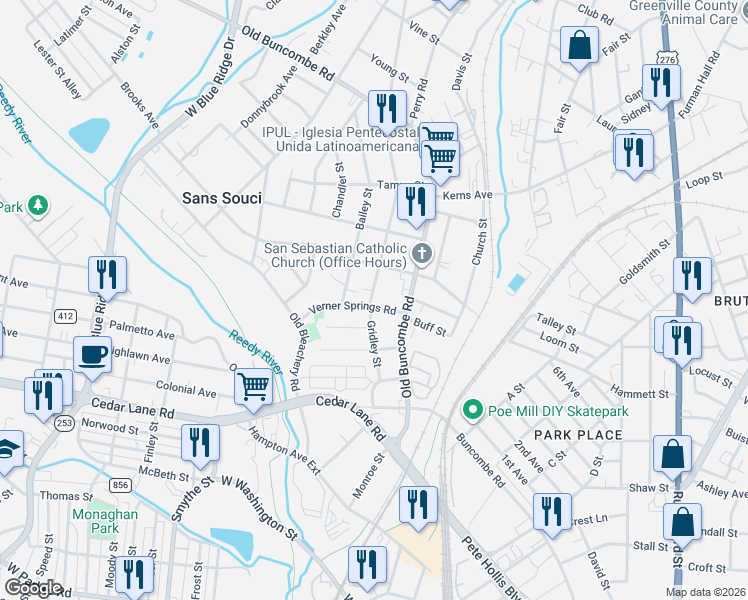The width and height of the screenshot is (748, 600).
Task: Click the Talley St label
Action: (556, 324)
